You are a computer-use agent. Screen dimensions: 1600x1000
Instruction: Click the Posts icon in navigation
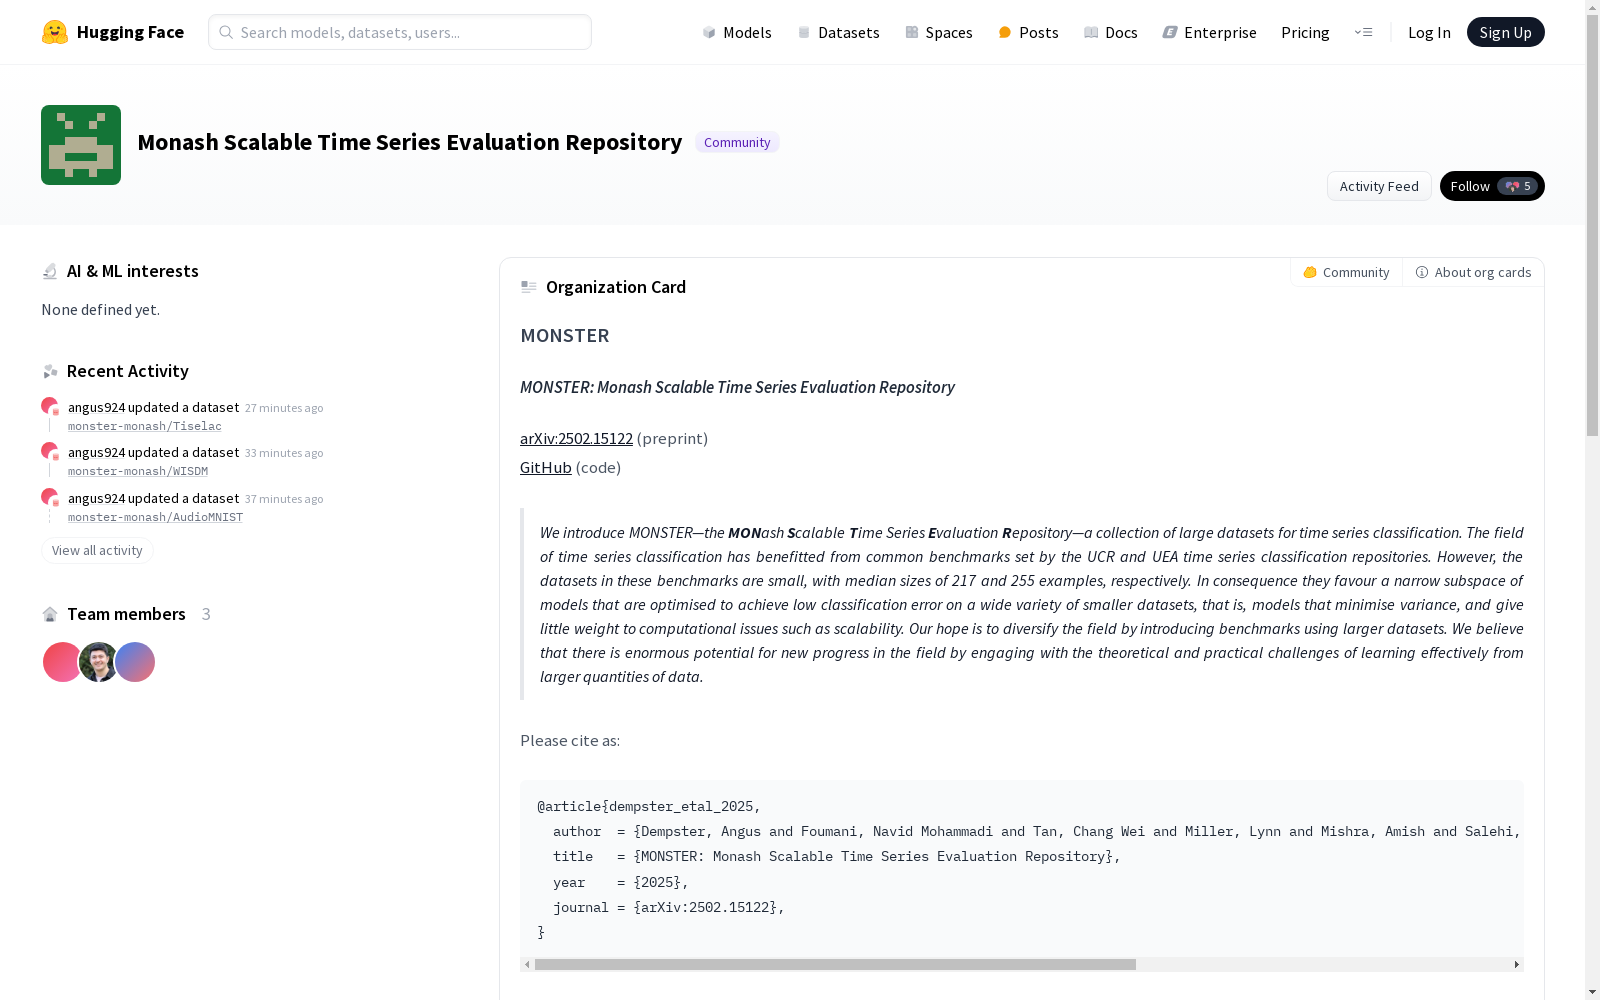pos(1005,32)
